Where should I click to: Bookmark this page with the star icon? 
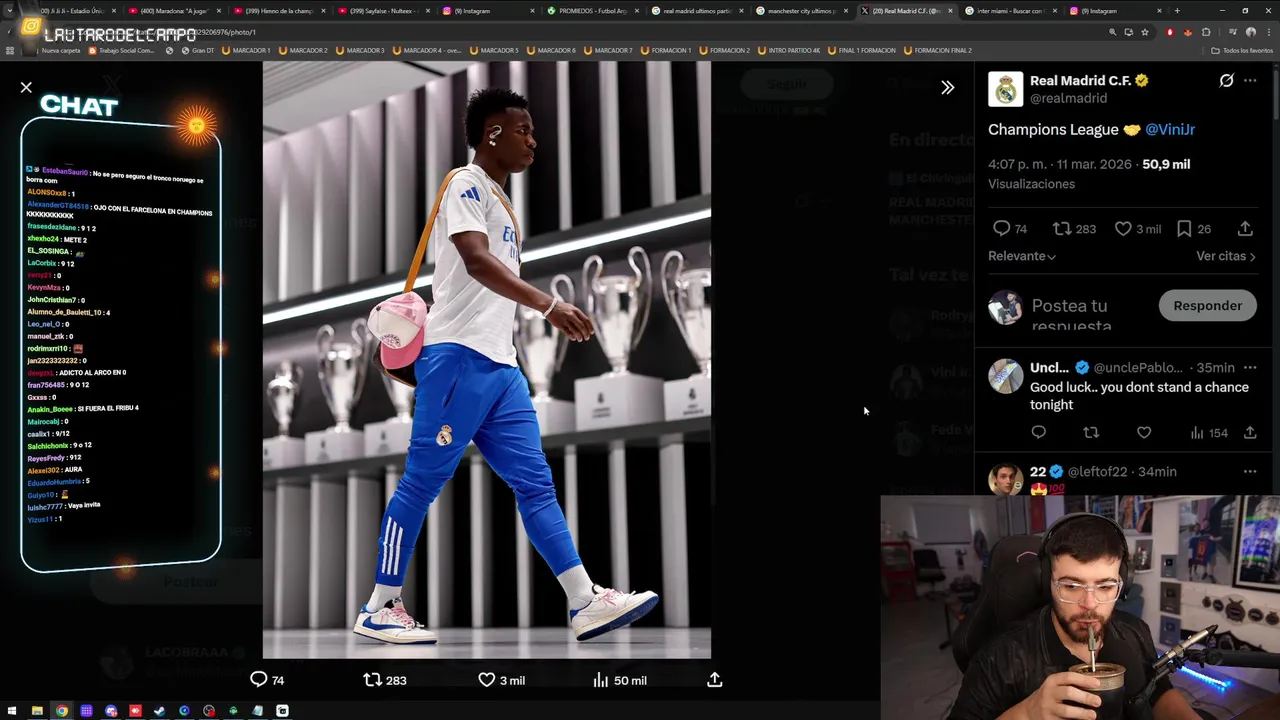(1145, 32)
